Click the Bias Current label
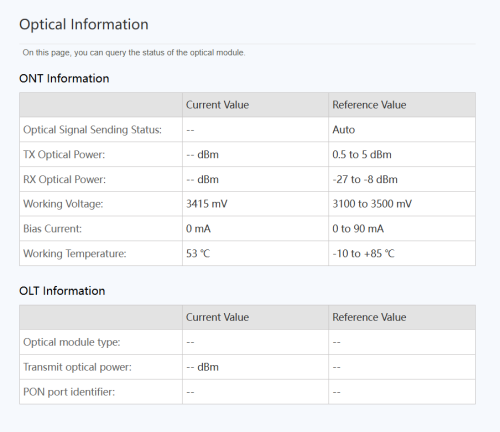The height and width of the screenshot is (432, 500). pyautogui.click(x=52, y=229)
